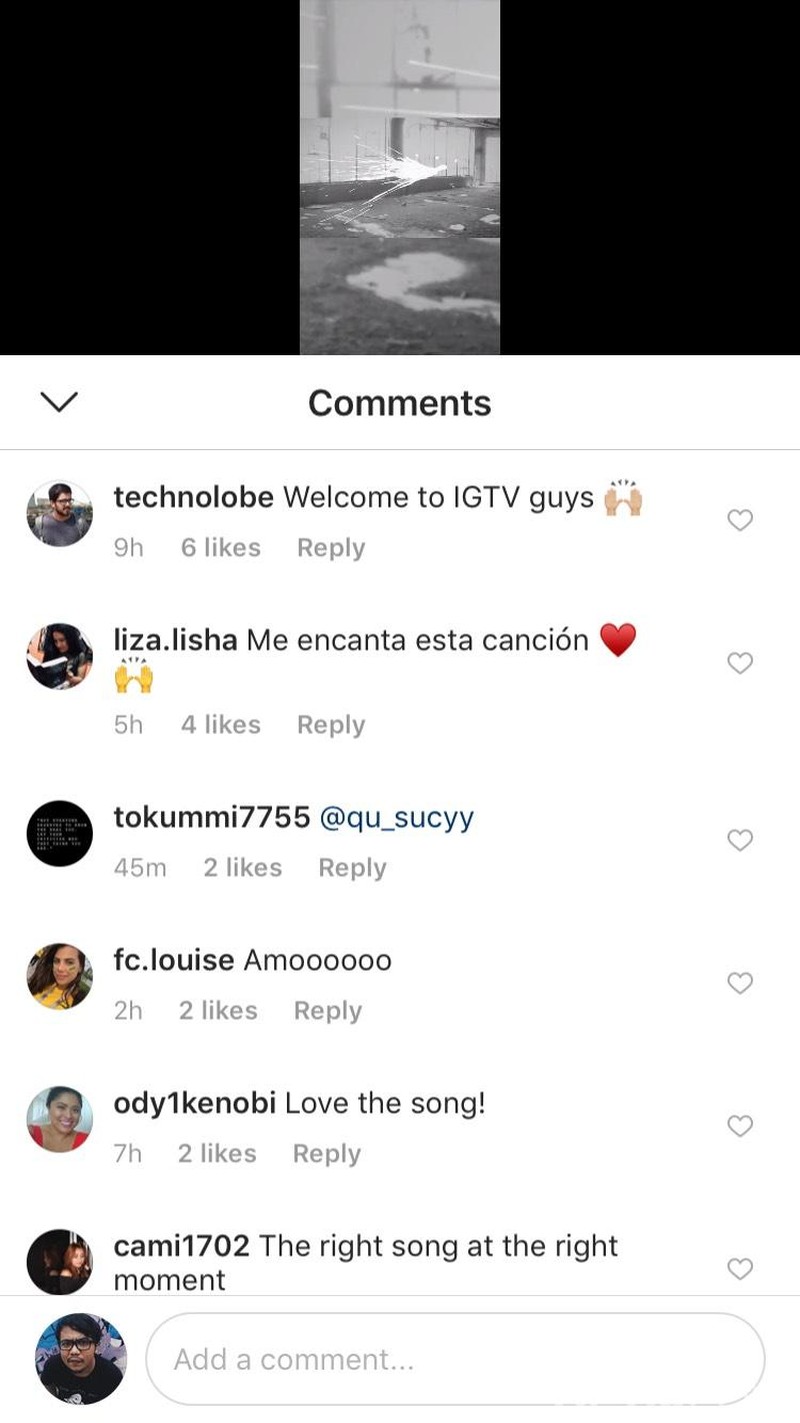
Task: Open the @qu_sucyy mention link
Action: click(x=397, y=818)
